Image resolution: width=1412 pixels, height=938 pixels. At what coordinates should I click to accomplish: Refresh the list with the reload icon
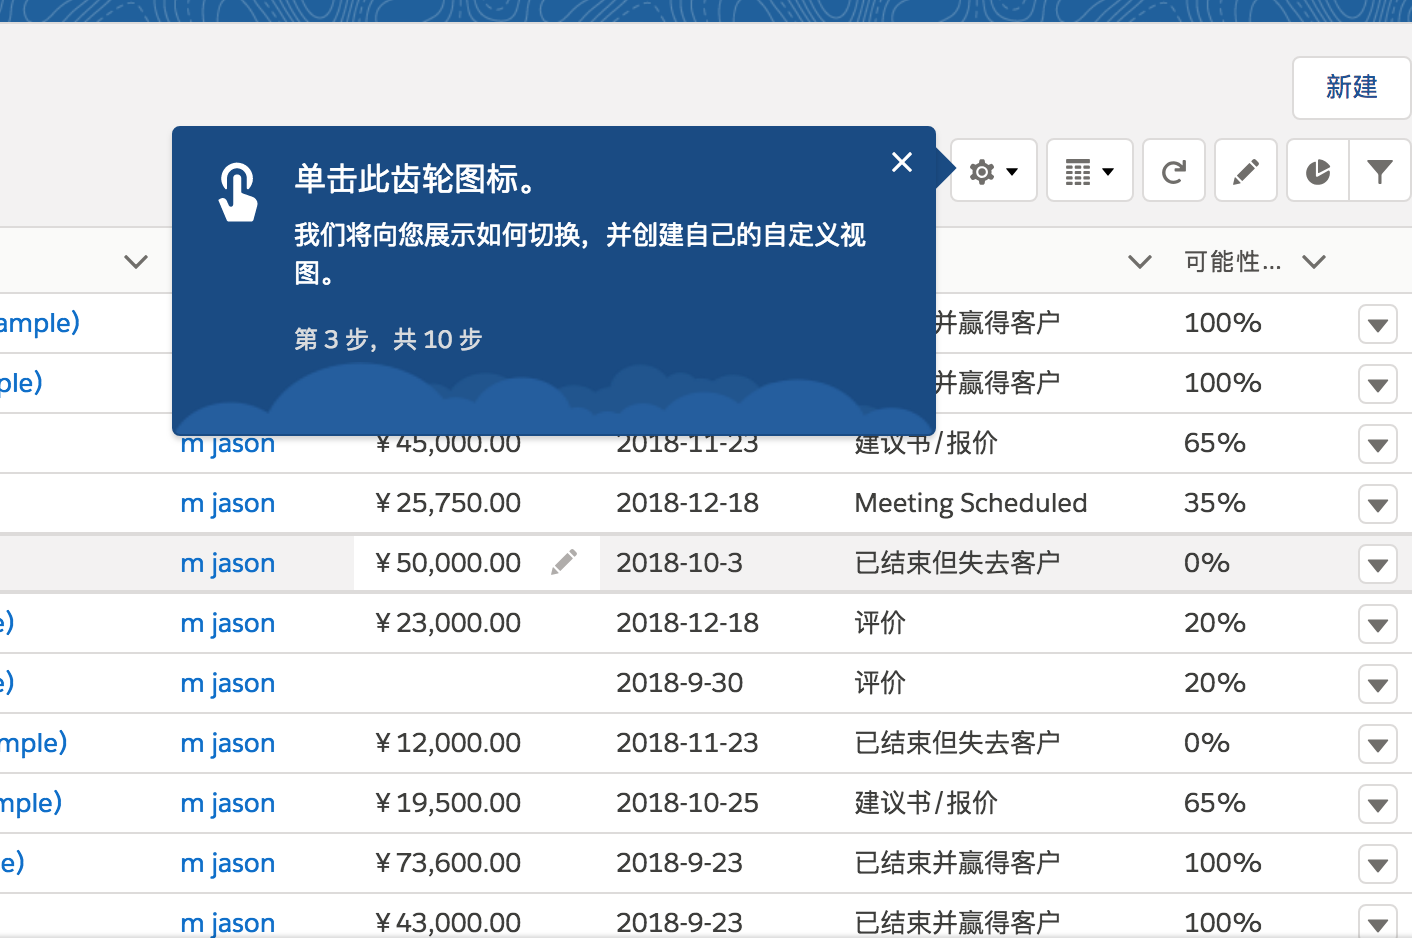pyautogui.click(x=1174, y=171)
